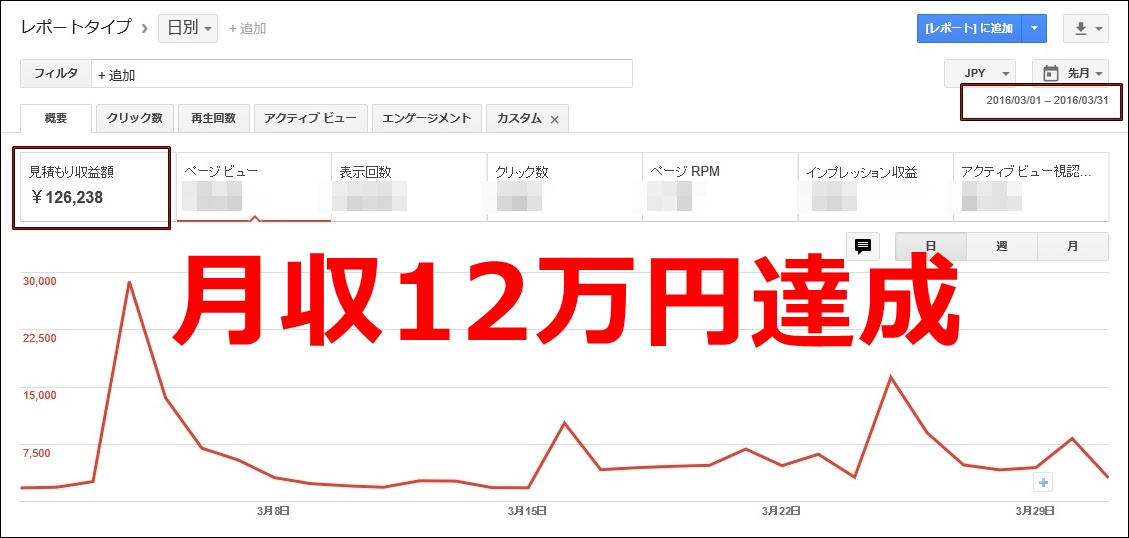
Task: Click the ￥126,238 revenue value
Action: point(67,197)
